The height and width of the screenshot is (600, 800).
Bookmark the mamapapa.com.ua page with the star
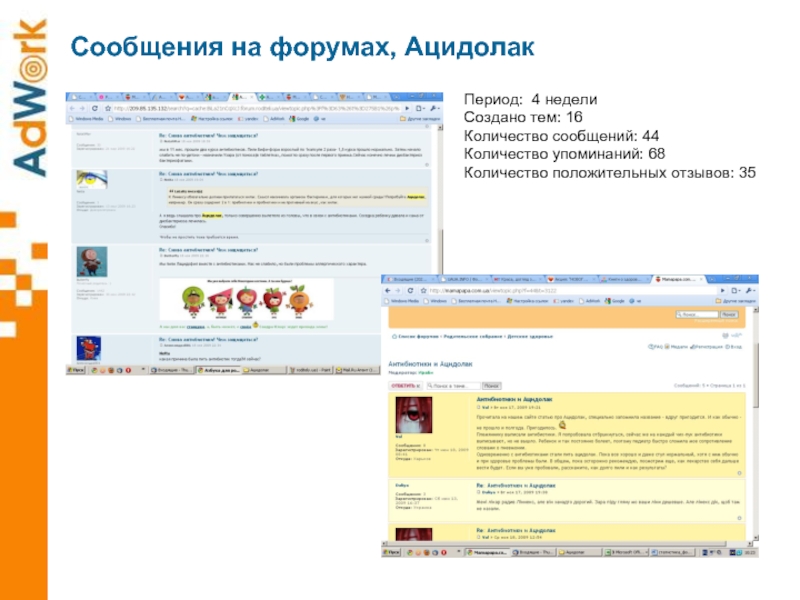(423, 290)
